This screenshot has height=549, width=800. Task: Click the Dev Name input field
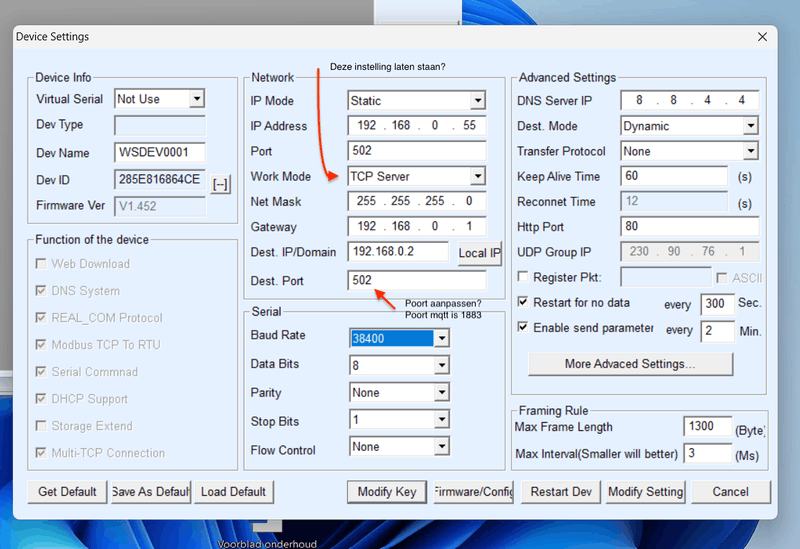click(160, 153)
